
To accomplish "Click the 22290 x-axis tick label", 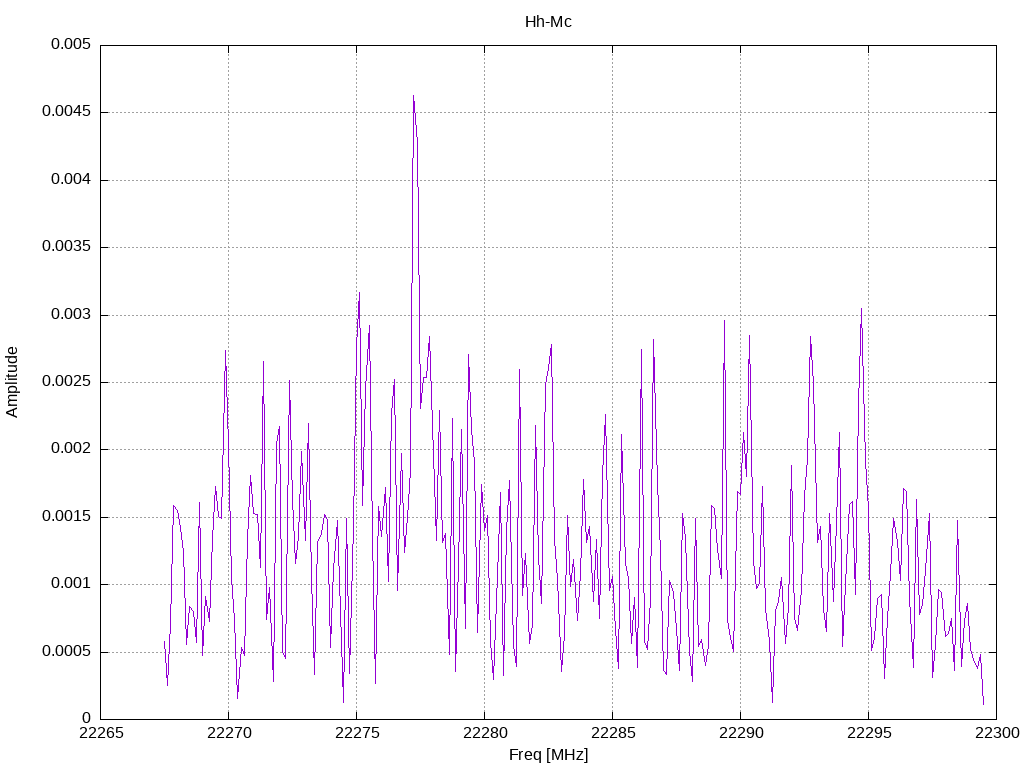I will pyautogui.click(x=740, y=734).
